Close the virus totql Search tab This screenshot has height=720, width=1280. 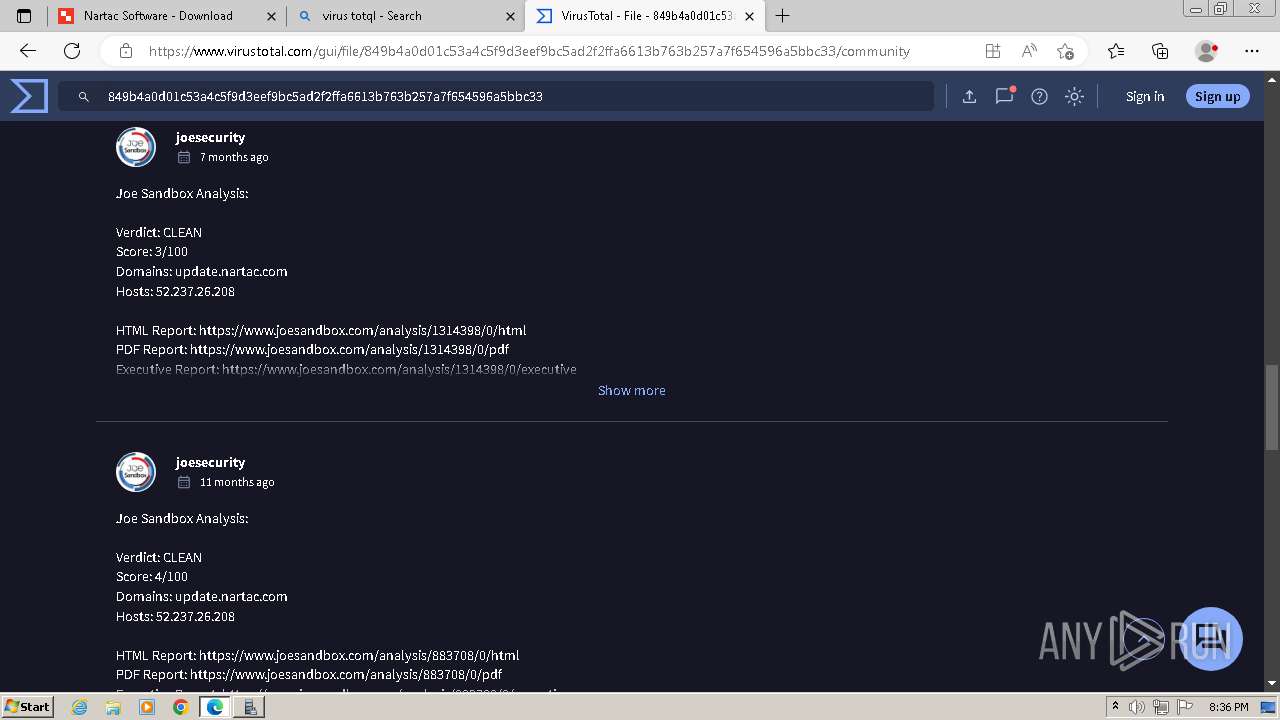point(511,16)
